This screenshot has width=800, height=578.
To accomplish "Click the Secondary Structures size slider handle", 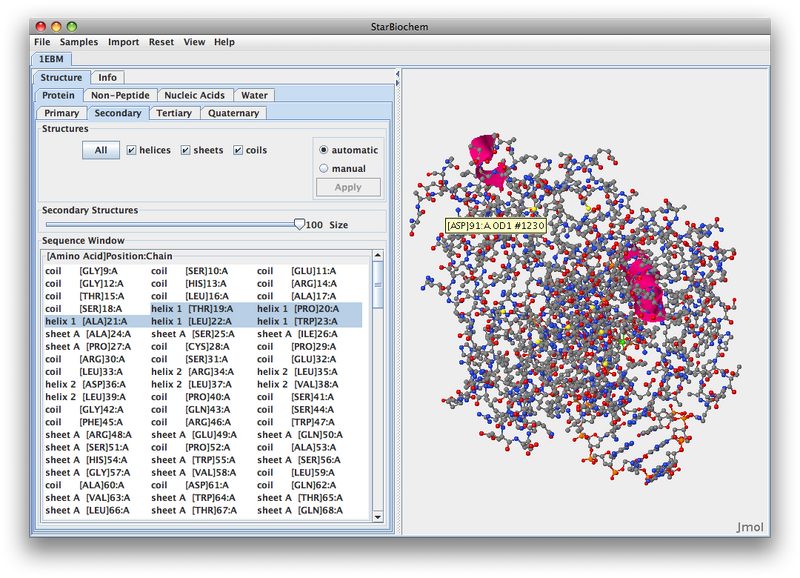I will (298, 225).
